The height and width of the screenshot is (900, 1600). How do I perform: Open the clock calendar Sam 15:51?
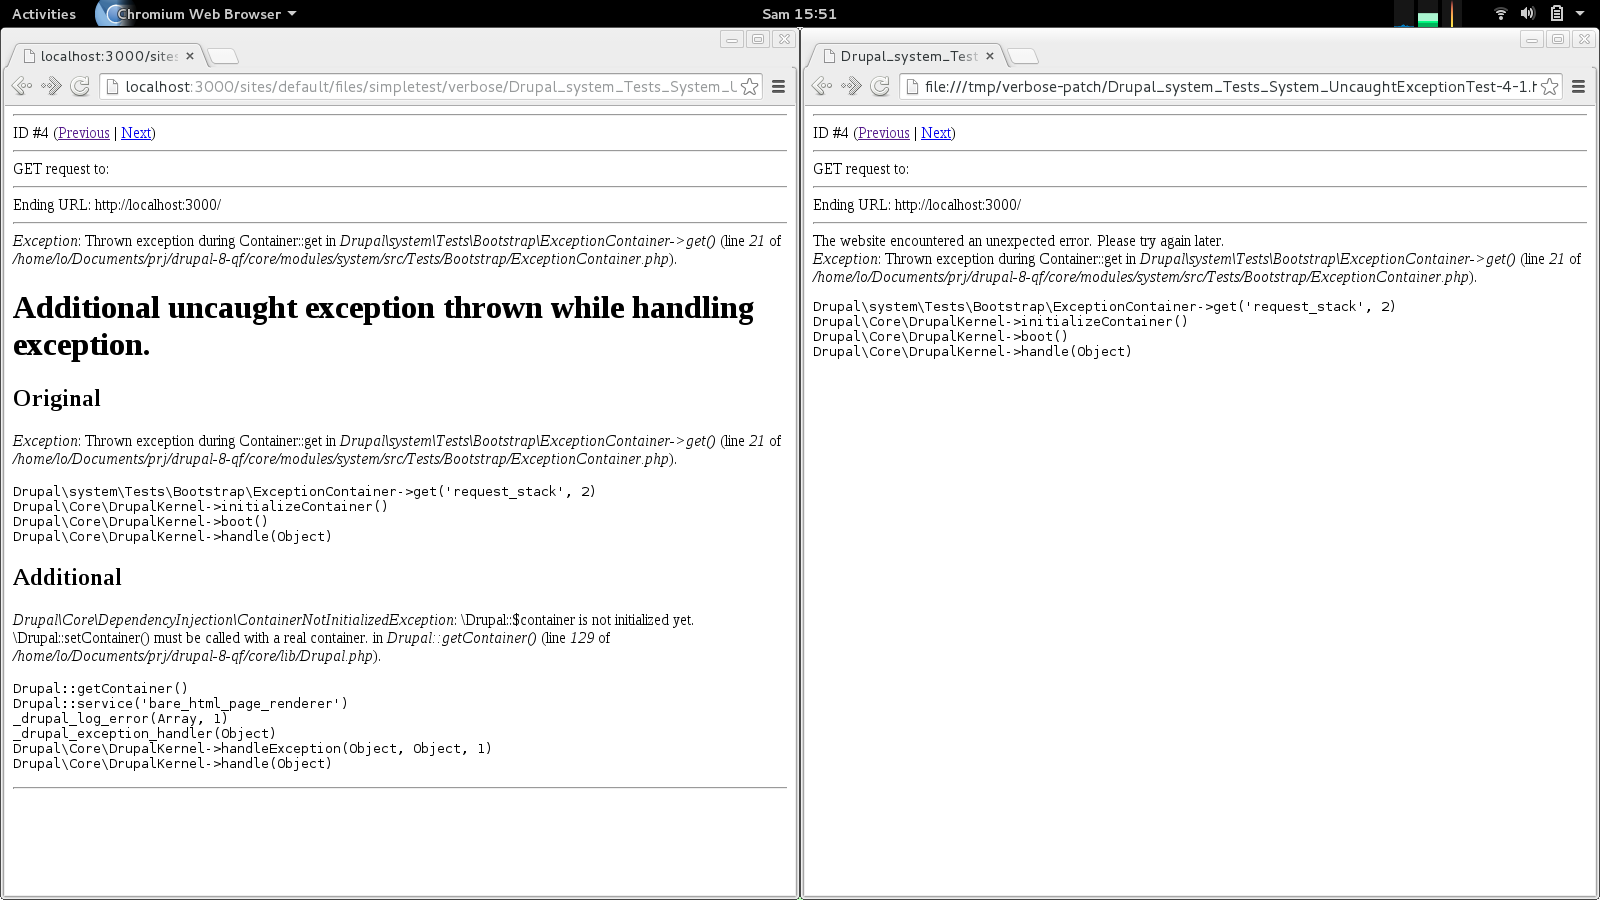point(799,14)
